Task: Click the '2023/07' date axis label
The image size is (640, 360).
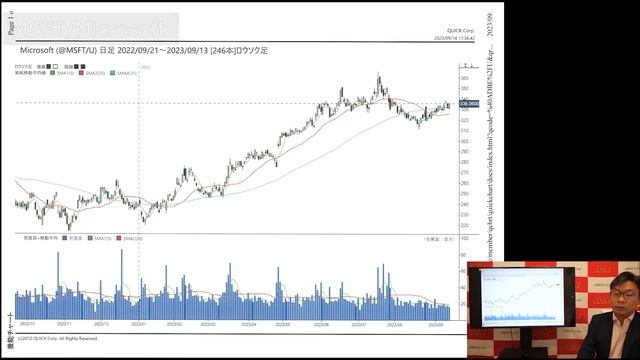Action: (359, 324)
